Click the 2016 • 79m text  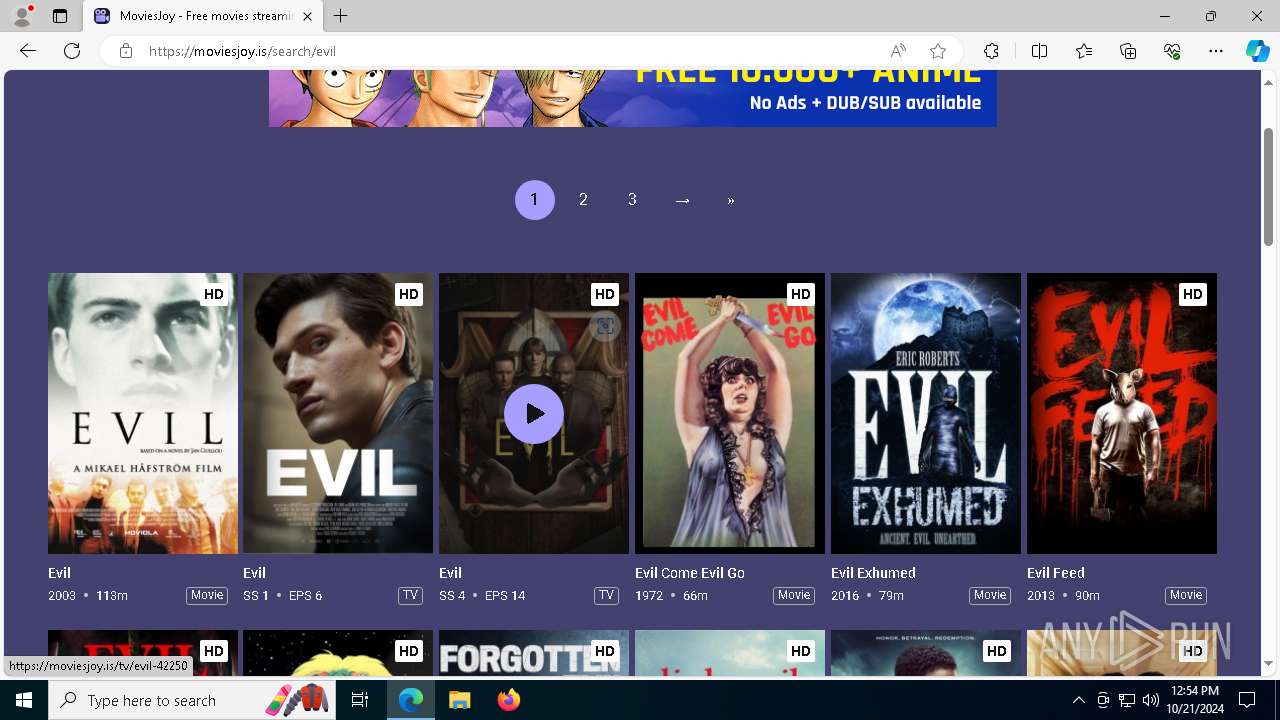pyautogui.click(x=867, y=595)
